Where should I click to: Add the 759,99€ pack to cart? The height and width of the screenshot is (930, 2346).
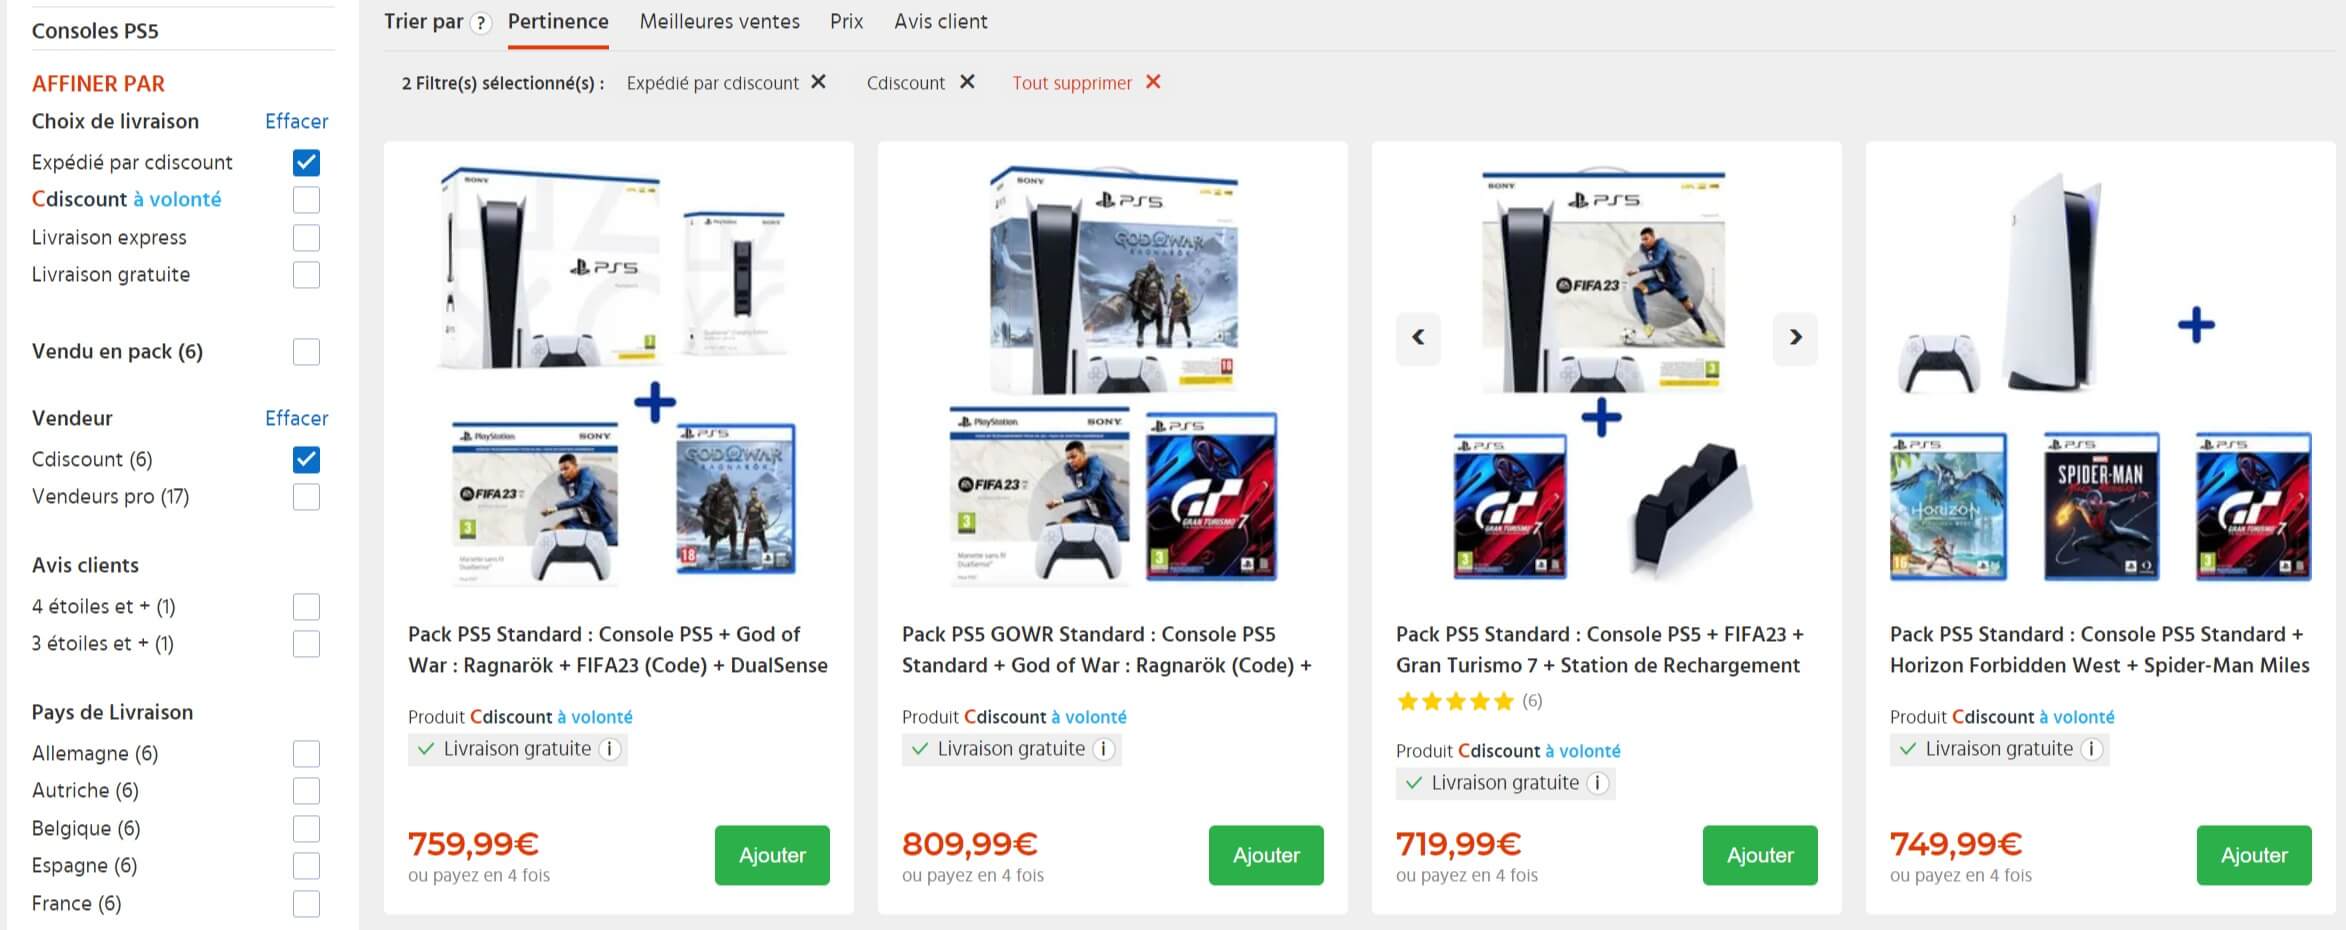(x=772, y=855)
